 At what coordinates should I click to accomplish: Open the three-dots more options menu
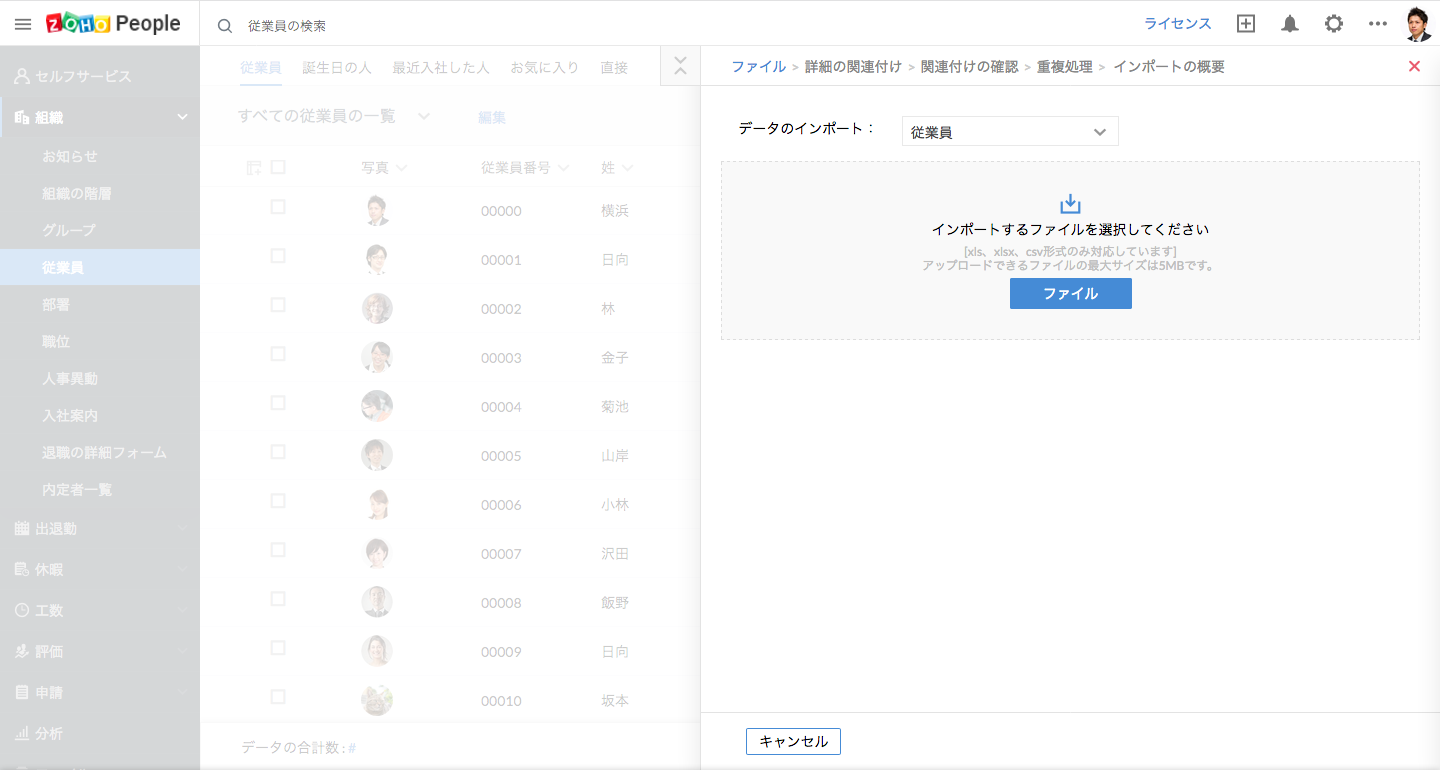pos(1378,24)
